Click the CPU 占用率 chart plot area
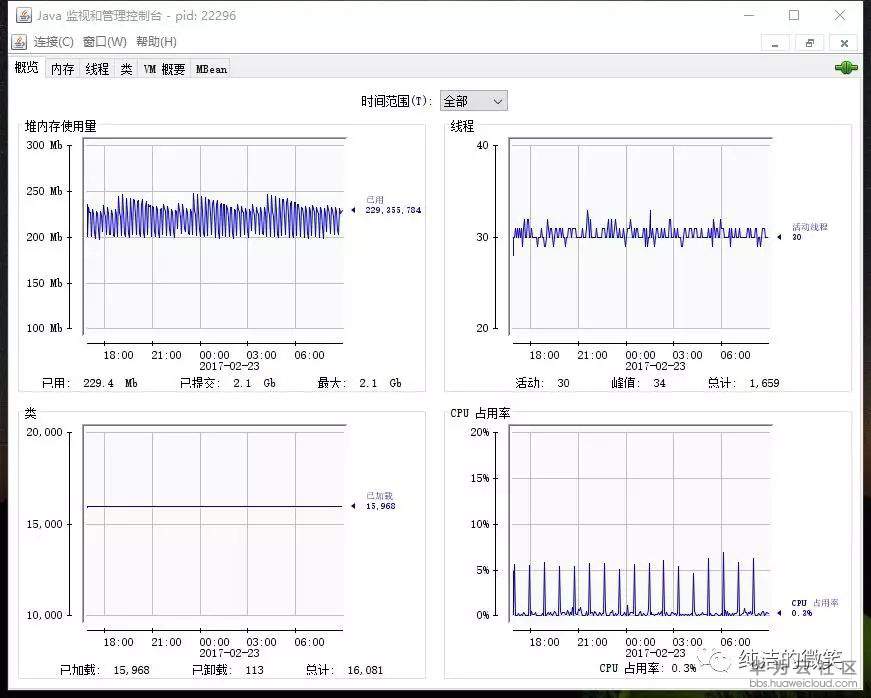This screenshot has height=698, width=871. pos(640,523)
